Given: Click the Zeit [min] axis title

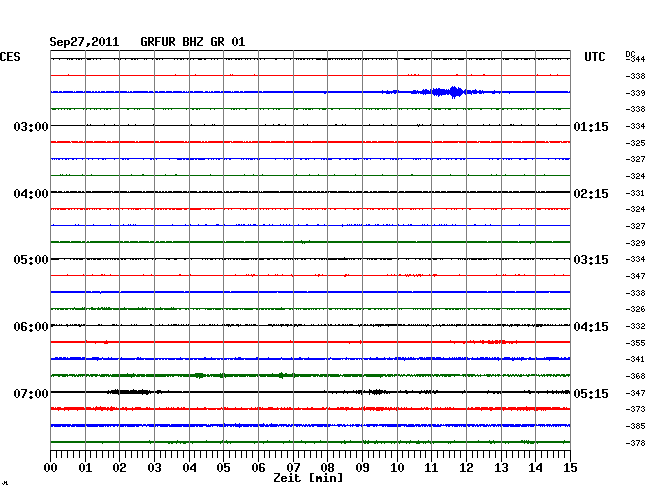Looking at the screenshot, I should pos(308,478).
